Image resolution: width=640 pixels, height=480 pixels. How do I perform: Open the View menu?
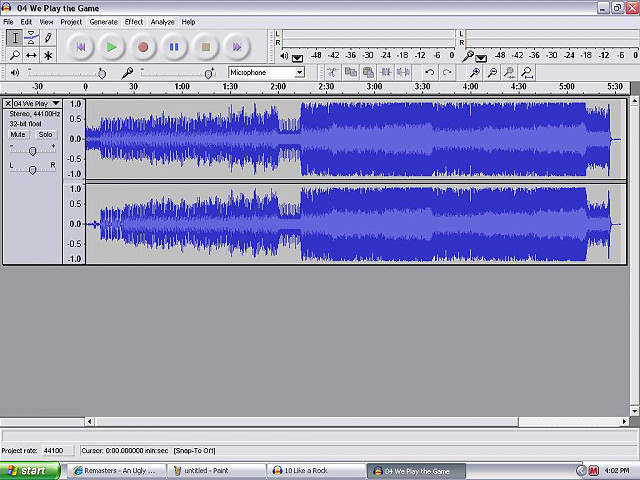click(x=46, y=22)
